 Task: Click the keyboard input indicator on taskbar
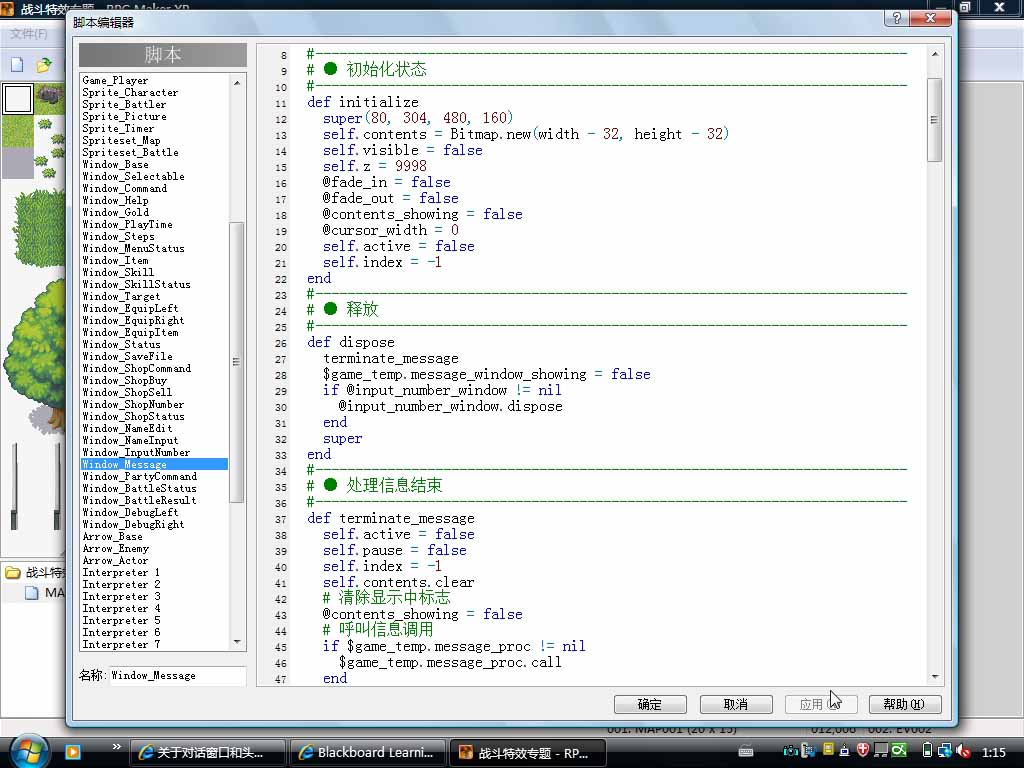[746, 752]
